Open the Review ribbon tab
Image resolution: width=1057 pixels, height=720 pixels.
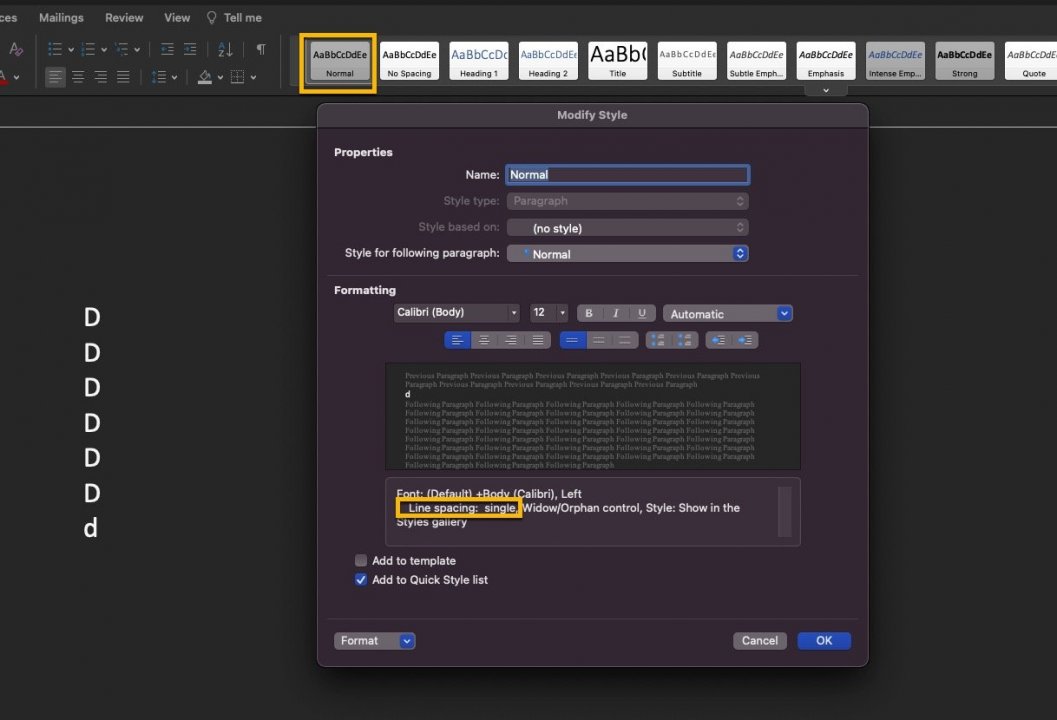(x=124, y=18)
